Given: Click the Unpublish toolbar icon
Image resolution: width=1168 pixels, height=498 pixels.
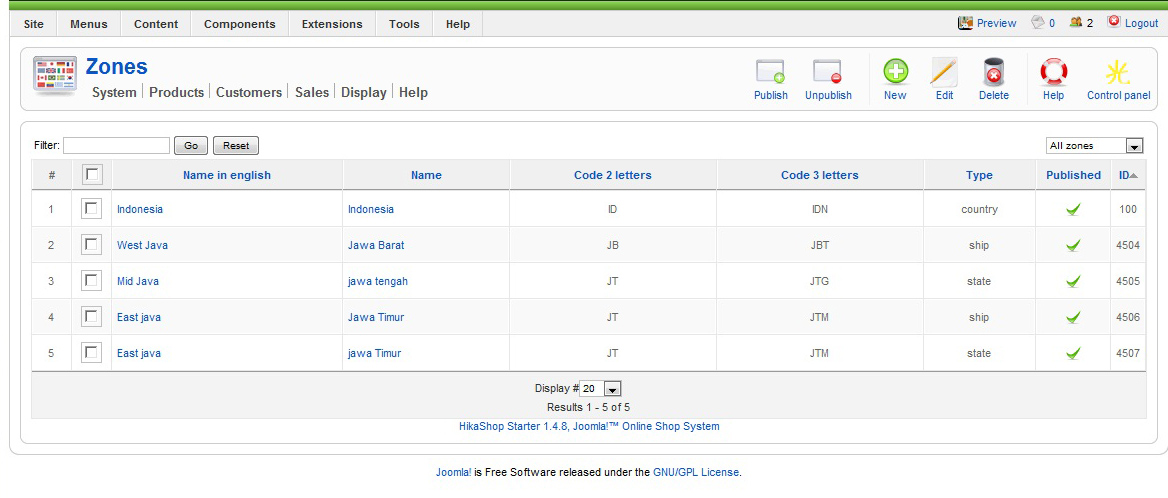Looking at the screenshot, I should pos(827,73).
